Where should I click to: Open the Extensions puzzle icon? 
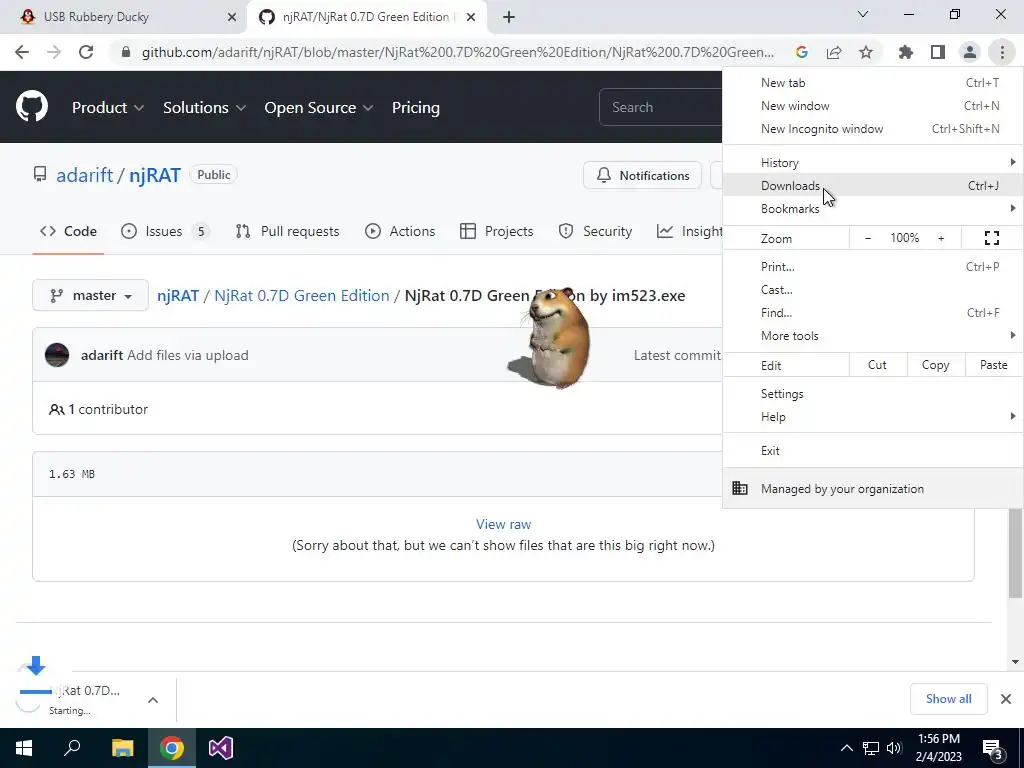point(906,52)
